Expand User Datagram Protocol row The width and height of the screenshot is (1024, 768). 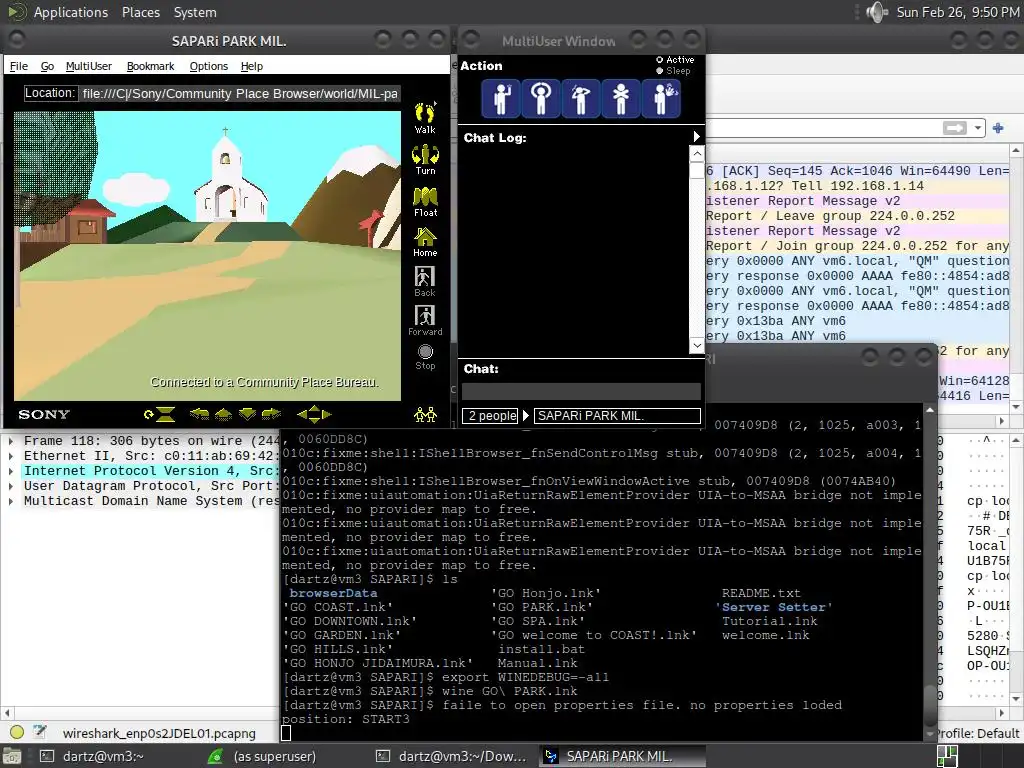click(10, 486)
